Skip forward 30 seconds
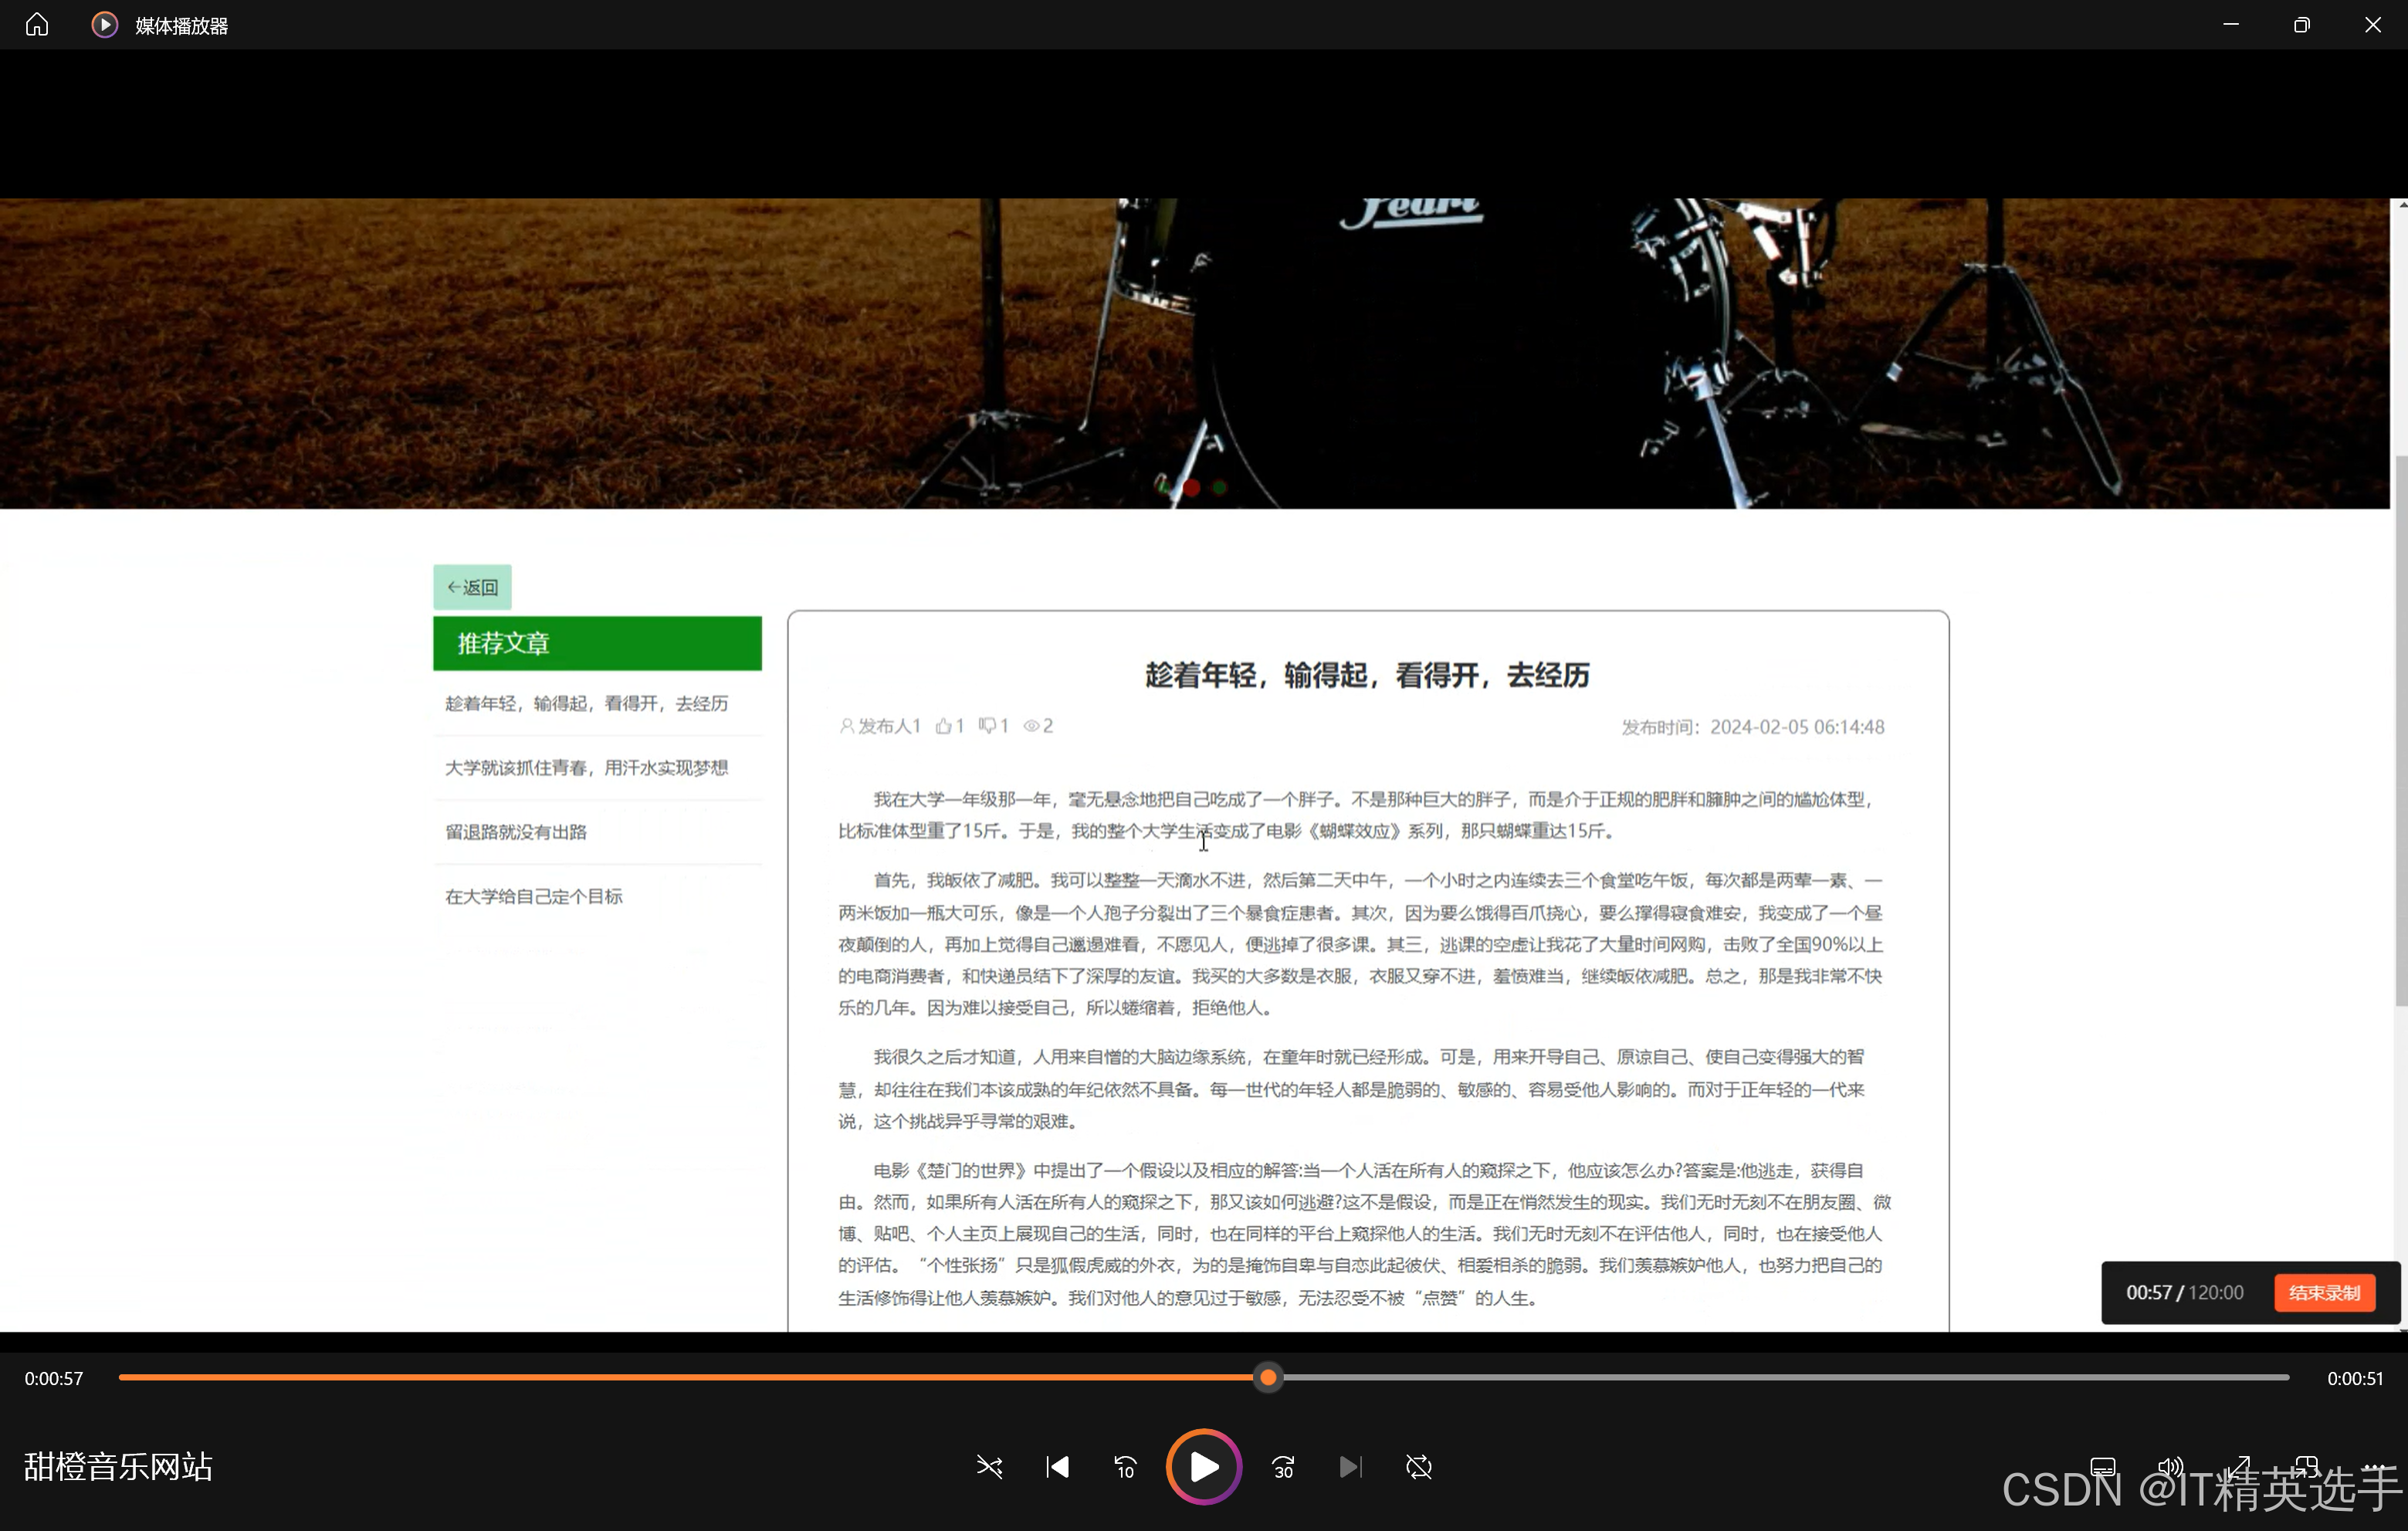 tap(1283, 1467)
